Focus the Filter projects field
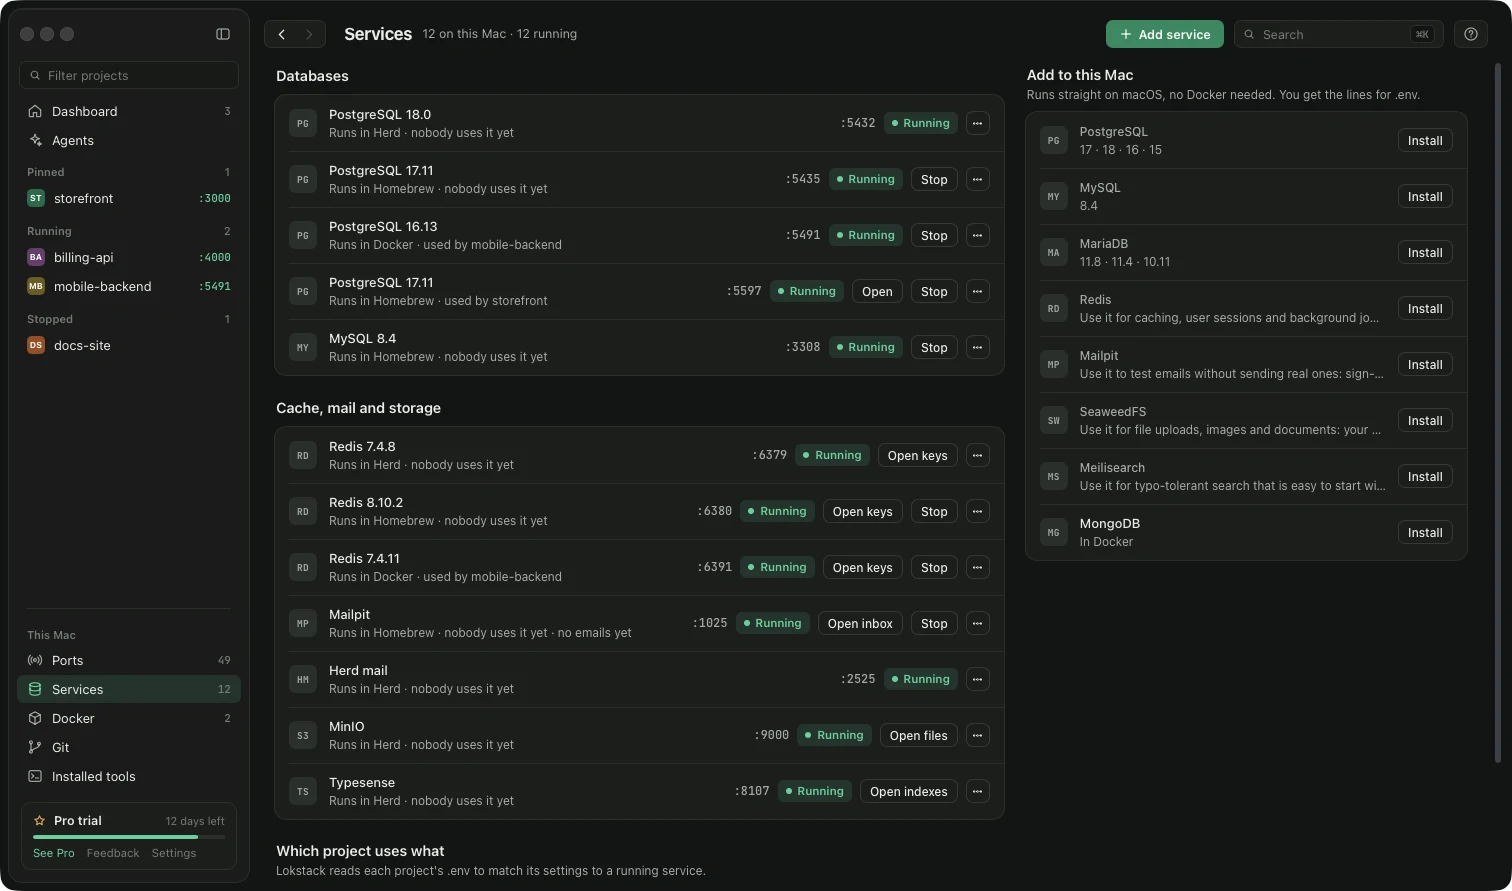Viewport: 1512px width, 891px height. (129, 75)
